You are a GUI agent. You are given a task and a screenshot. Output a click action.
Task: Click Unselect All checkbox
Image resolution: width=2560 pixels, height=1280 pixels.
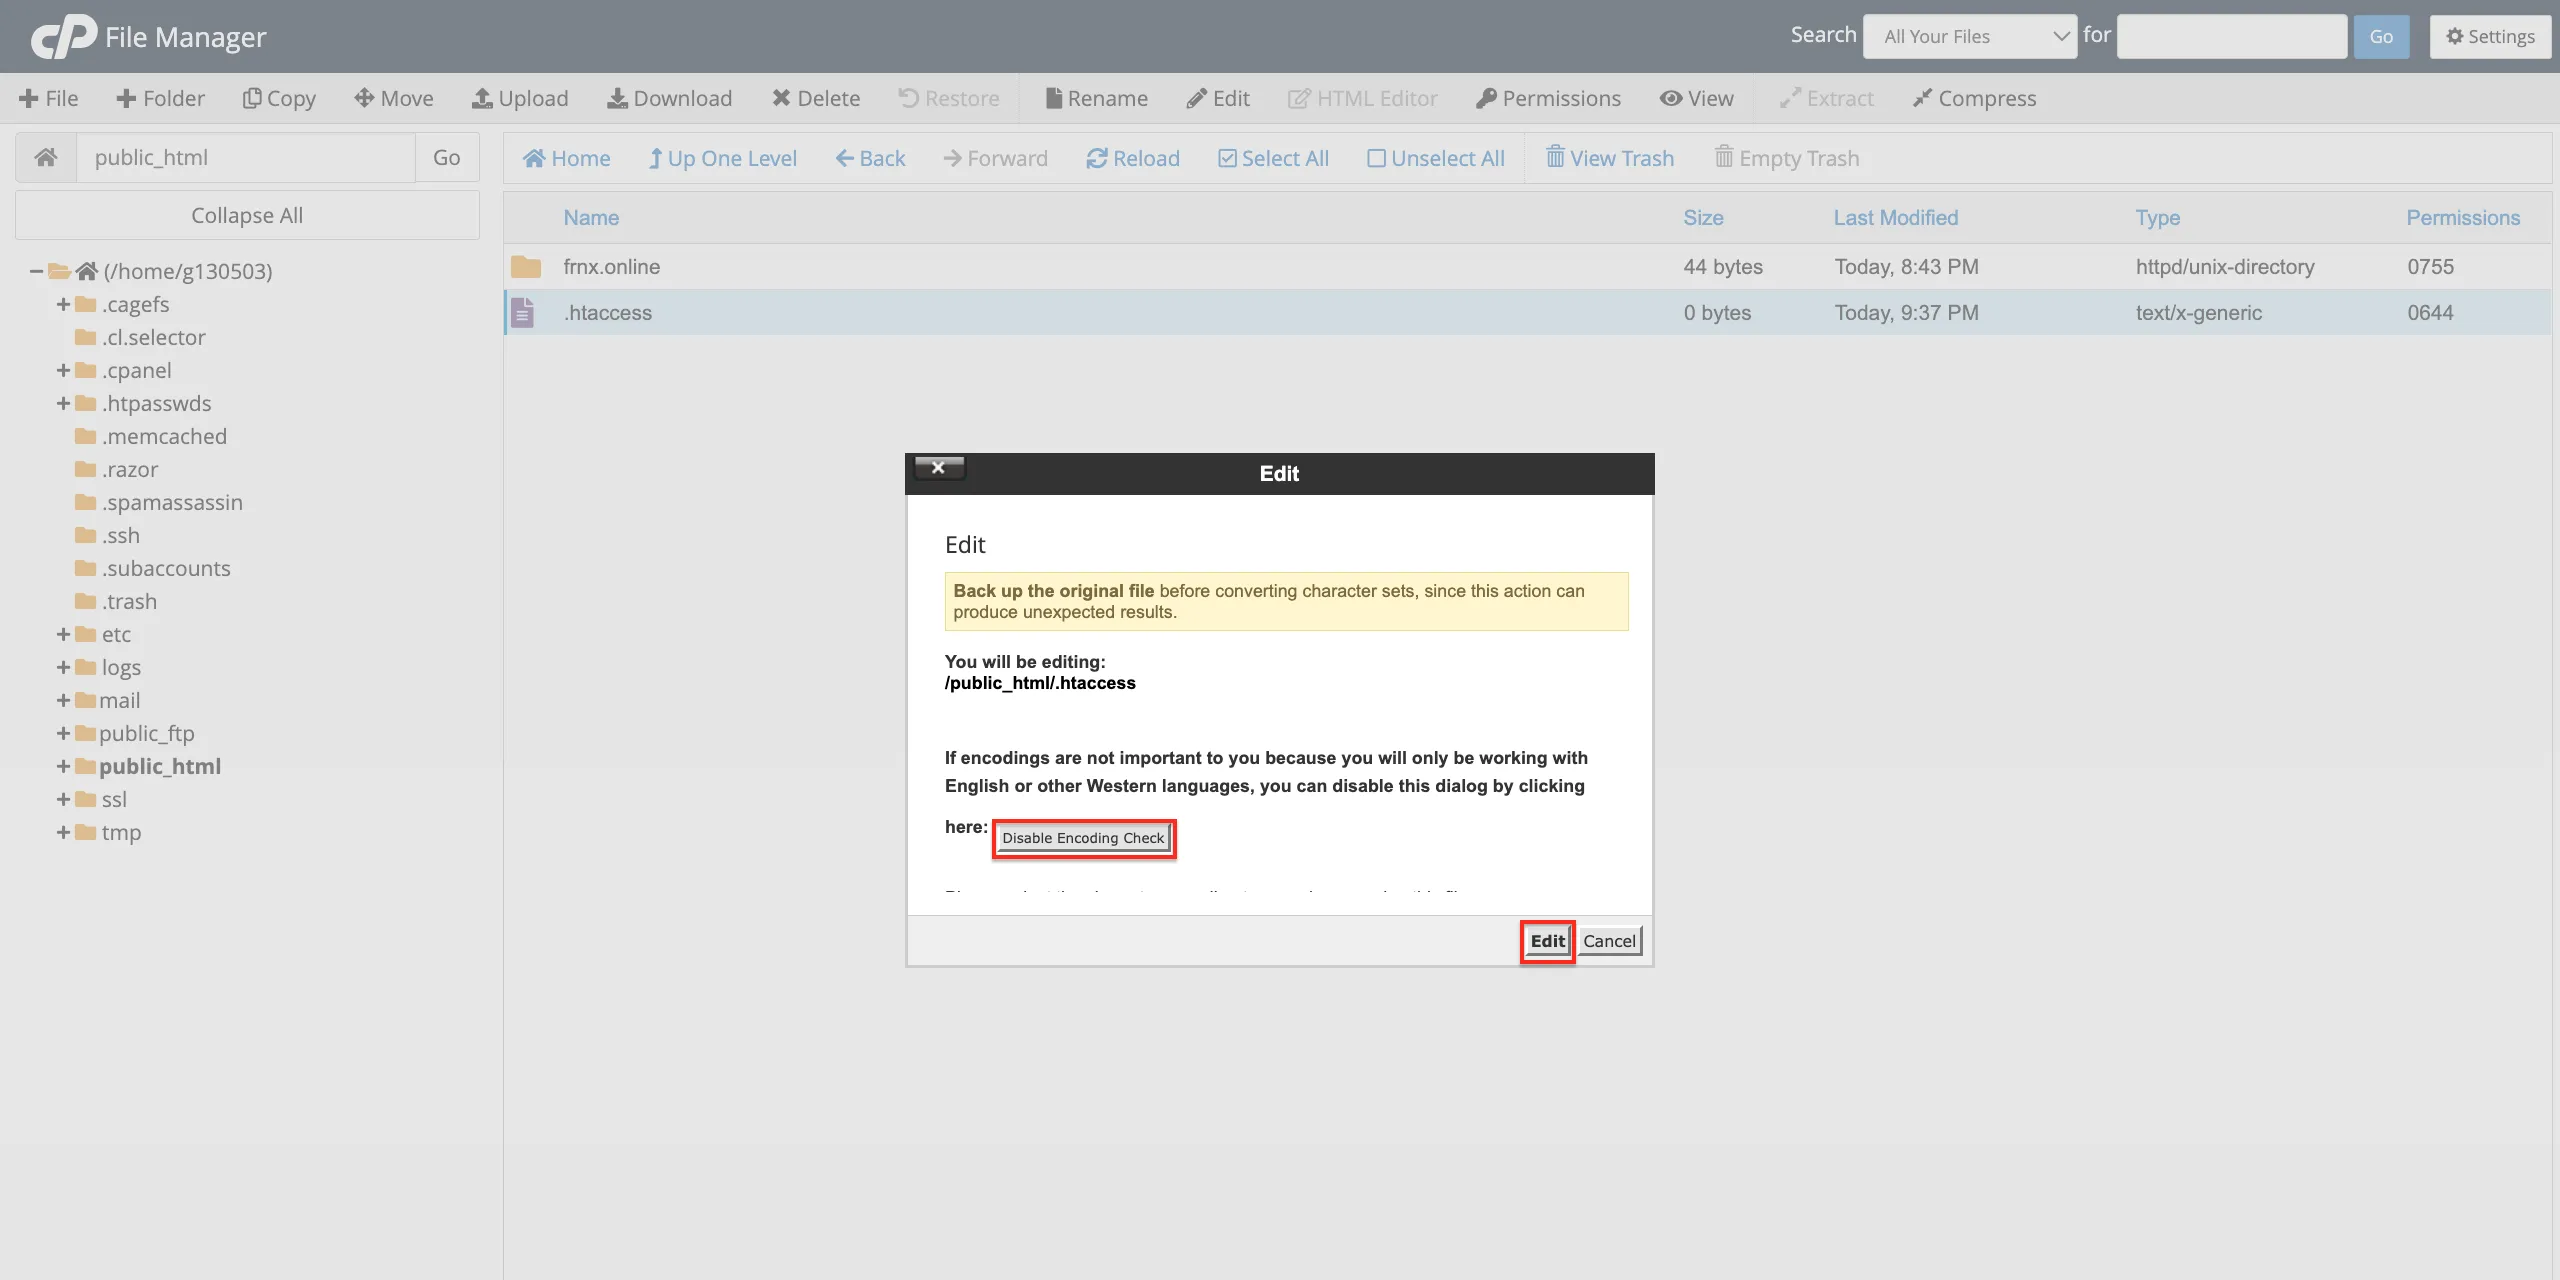tap(1436, 158)
